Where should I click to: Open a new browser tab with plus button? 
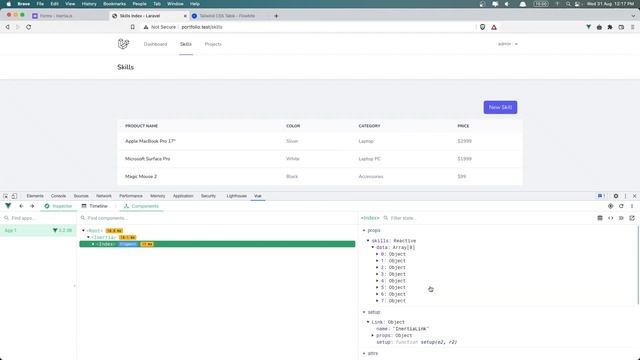(x=276, y=16)
